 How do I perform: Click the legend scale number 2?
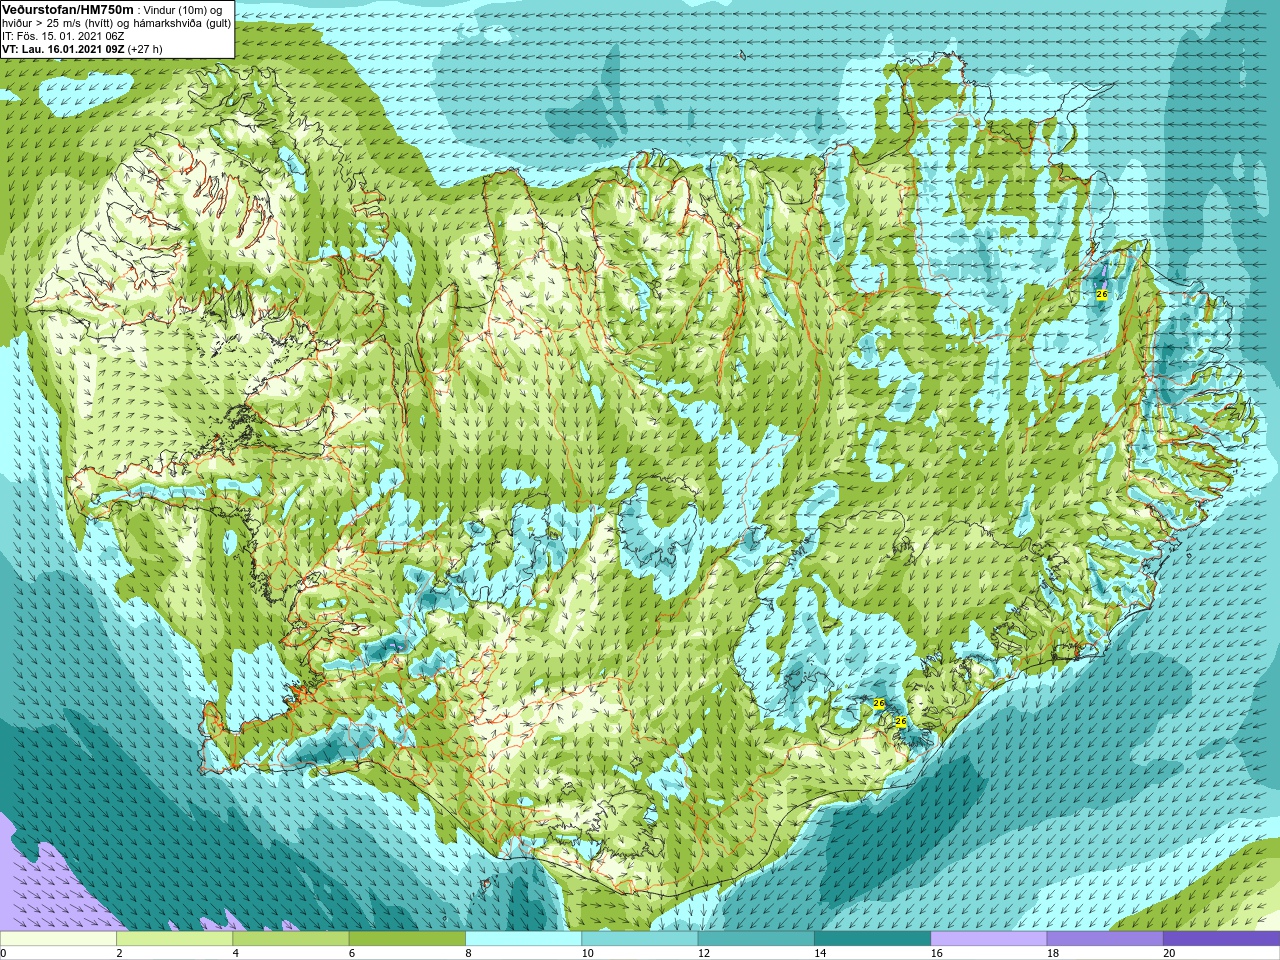tap(119, 953)
